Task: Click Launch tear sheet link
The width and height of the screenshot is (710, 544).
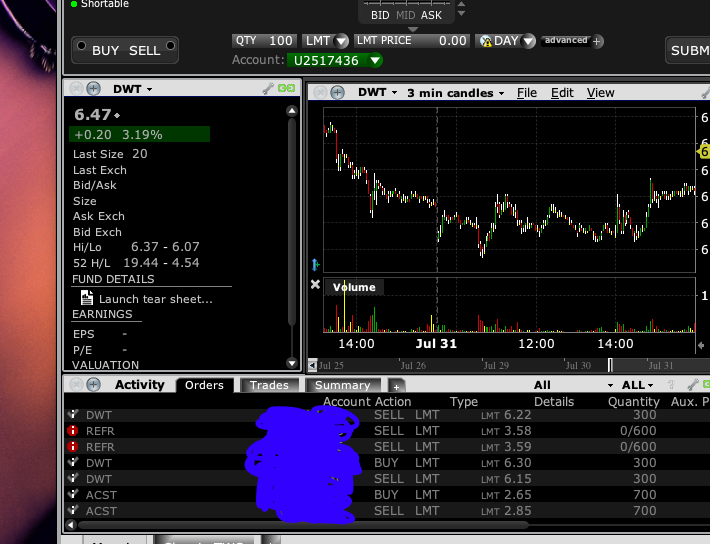Action: [155, 299]
